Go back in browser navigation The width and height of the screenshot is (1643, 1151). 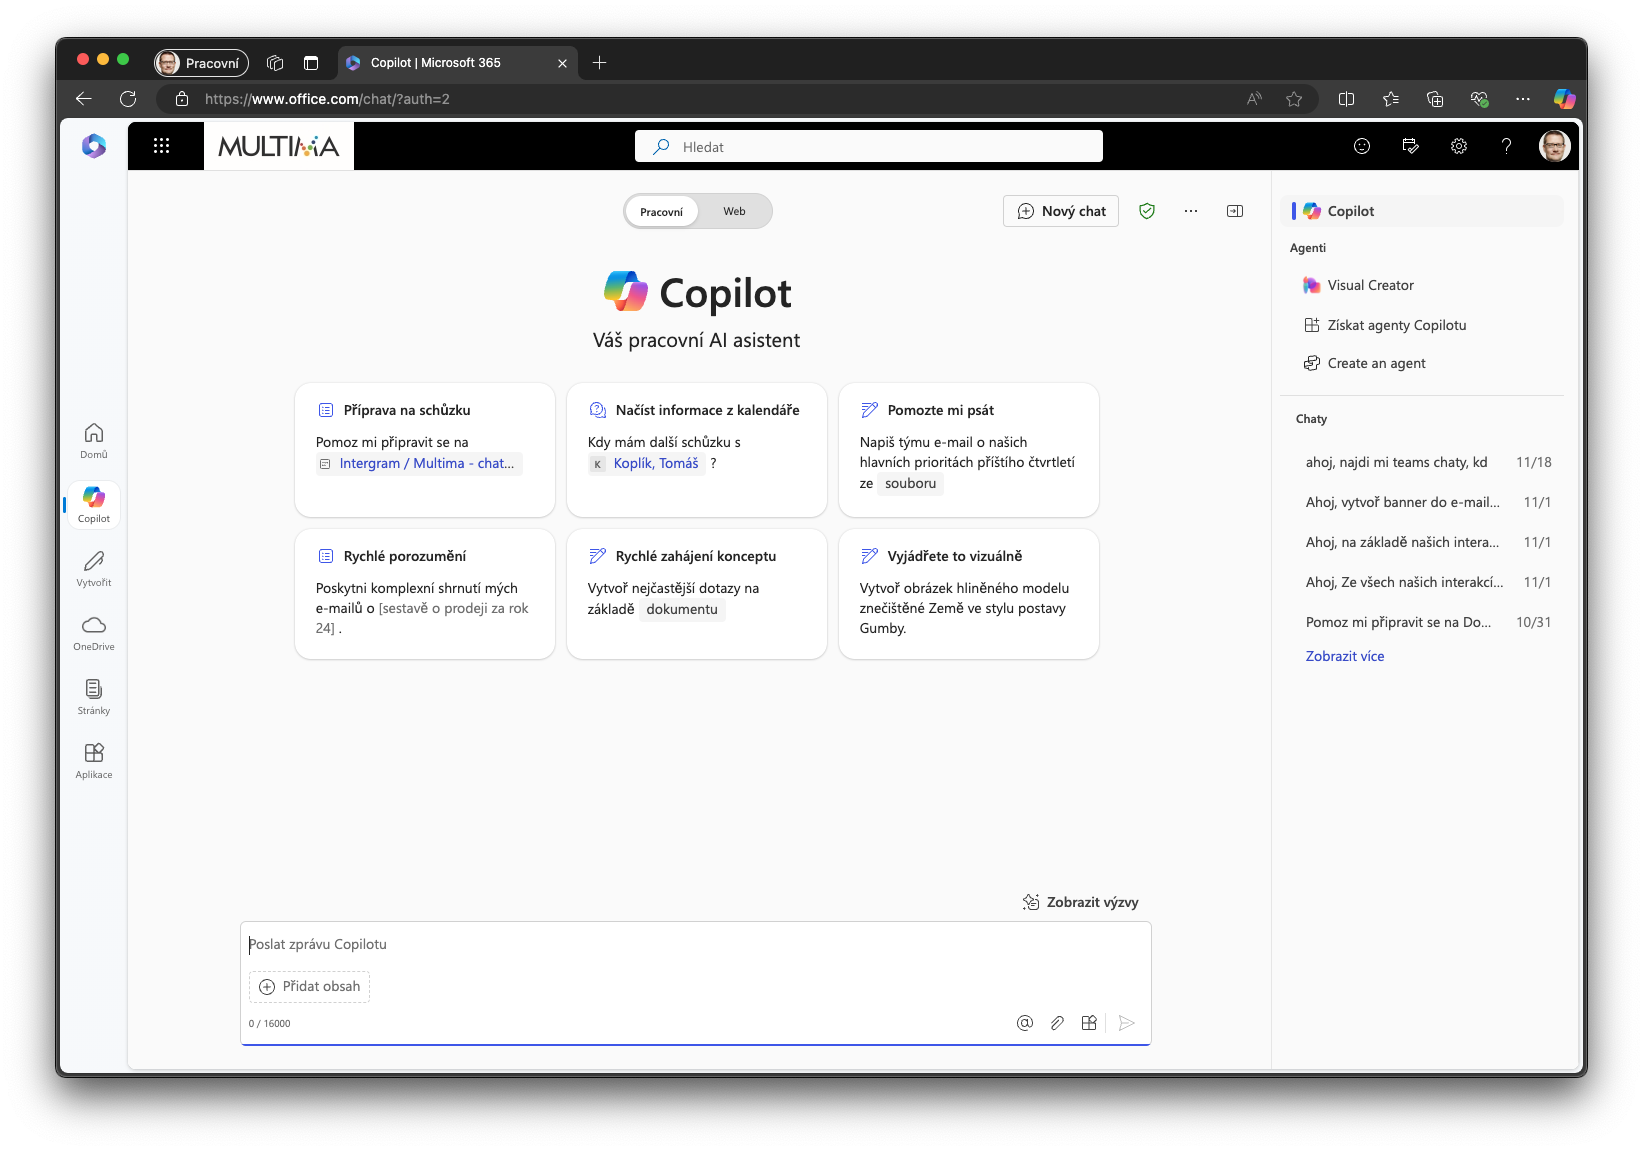tap(84, 99)
